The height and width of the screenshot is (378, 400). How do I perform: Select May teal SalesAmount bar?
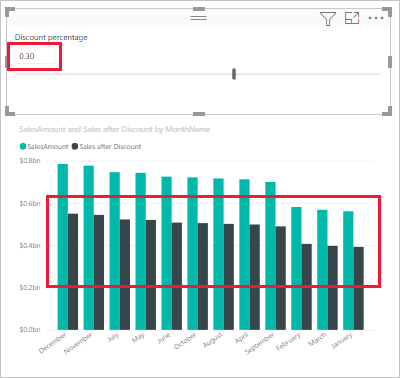(x=141, y=251)
